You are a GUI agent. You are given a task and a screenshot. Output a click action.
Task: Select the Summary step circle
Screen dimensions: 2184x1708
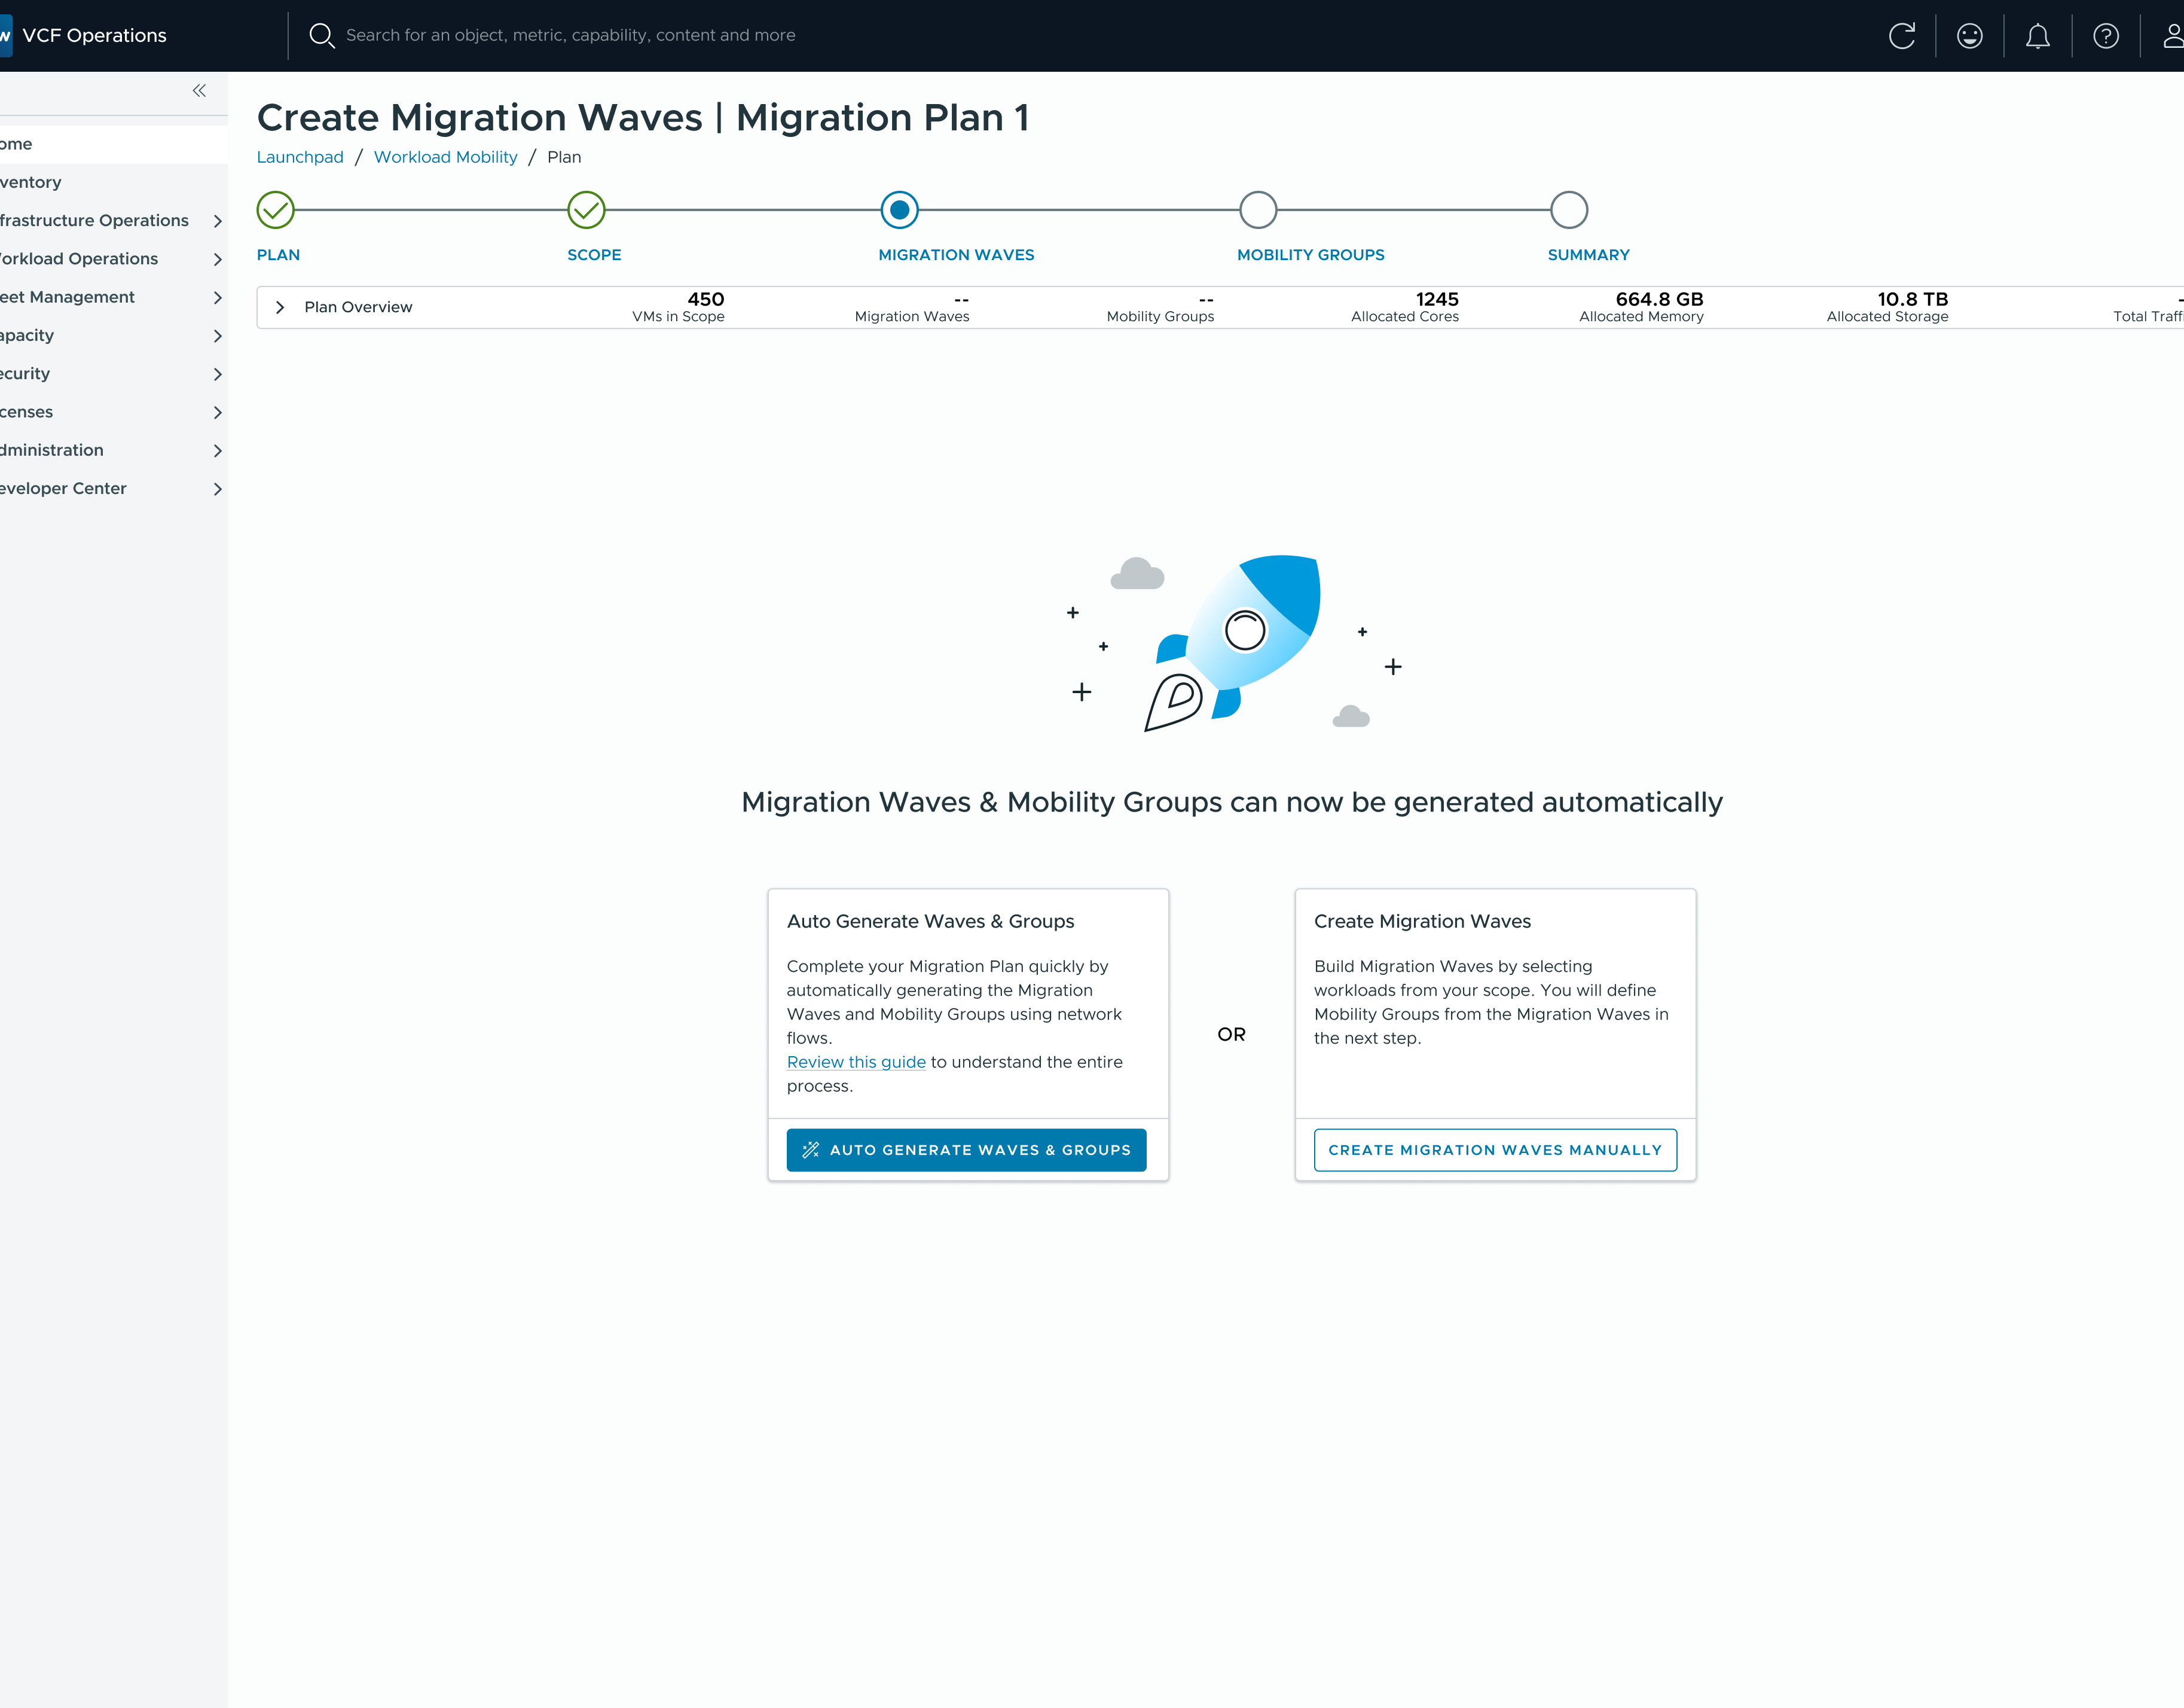tap(1568, 210)
